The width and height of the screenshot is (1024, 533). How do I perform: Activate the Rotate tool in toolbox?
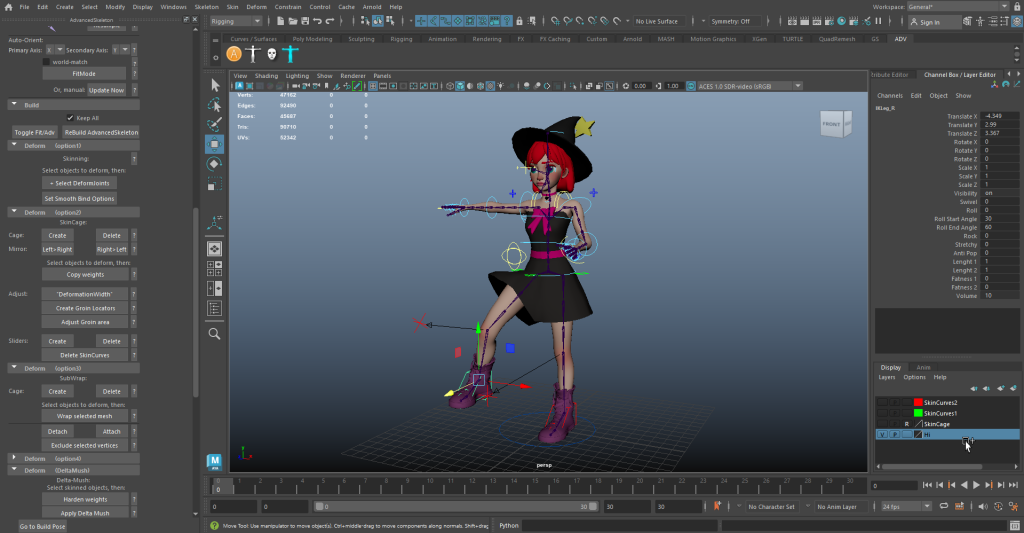coord(214,164)
